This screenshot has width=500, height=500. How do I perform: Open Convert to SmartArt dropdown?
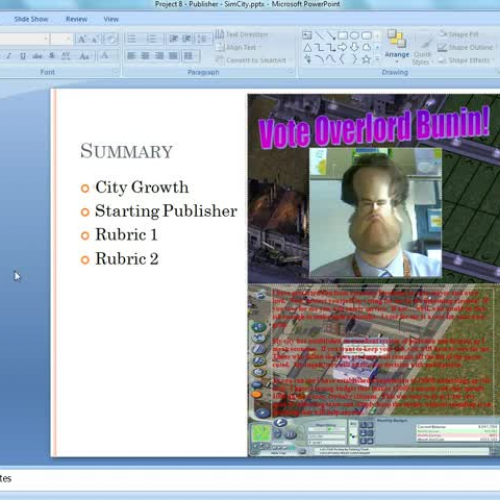tap(254, 60)
